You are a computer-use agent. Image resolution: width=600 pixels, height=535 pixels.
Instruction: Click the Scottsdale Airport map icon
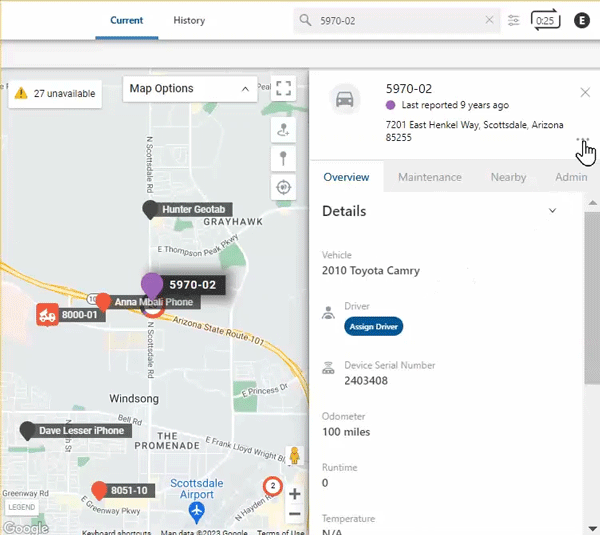(x=197, y=512)
